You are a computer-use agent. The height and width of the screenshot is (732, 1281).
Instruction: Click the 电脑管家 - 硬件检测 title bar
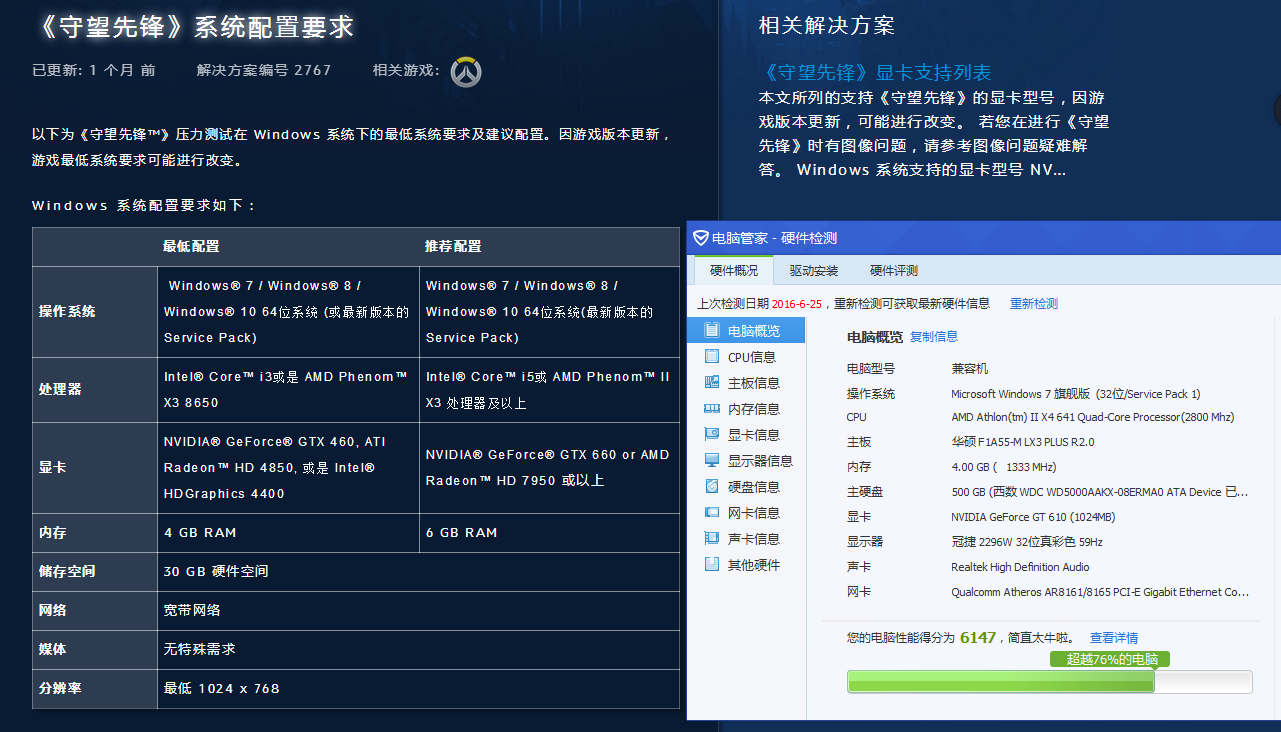pyautogui.click(x=983, y=238)
